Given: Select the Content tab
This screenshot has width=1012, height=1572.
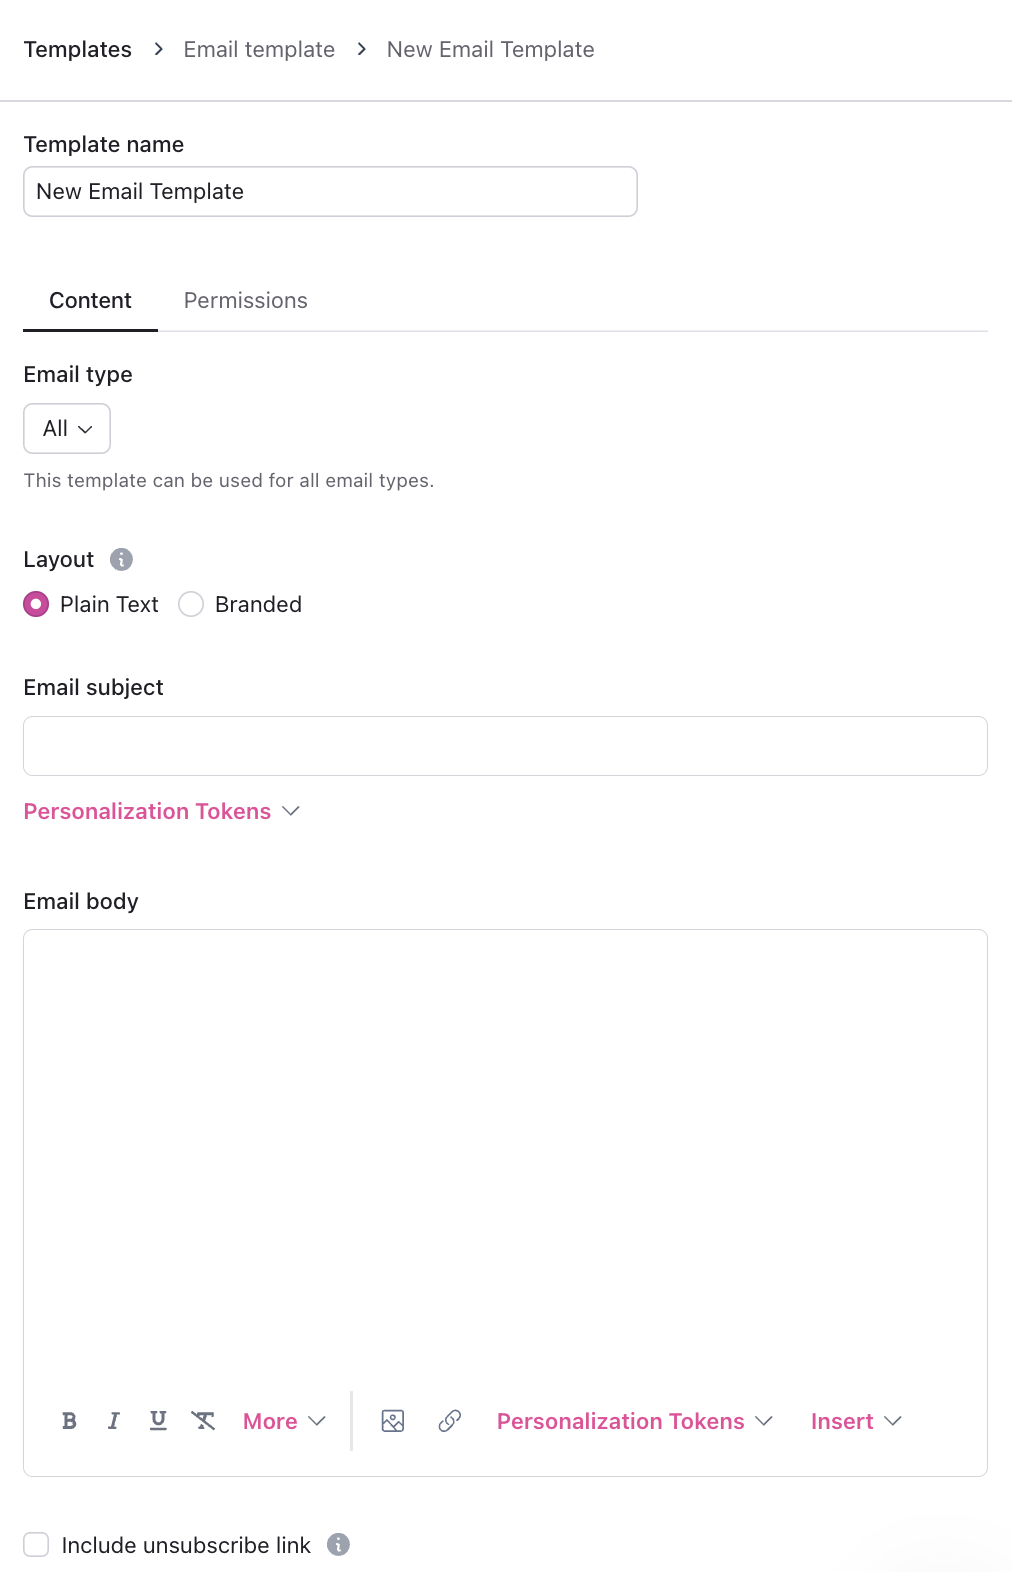Looking at the screenshot, I should pyautogui.click(x=90, y=301).
